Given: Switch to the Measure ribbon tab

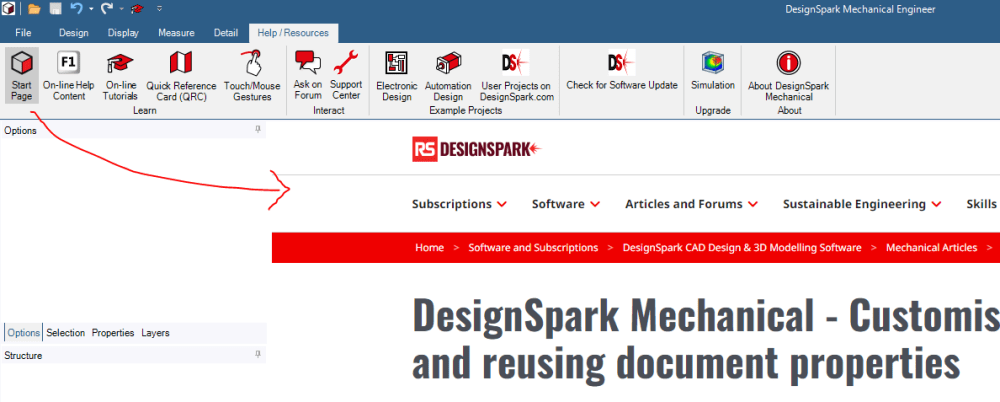Looking at the screenshot, I should point(176,33).
